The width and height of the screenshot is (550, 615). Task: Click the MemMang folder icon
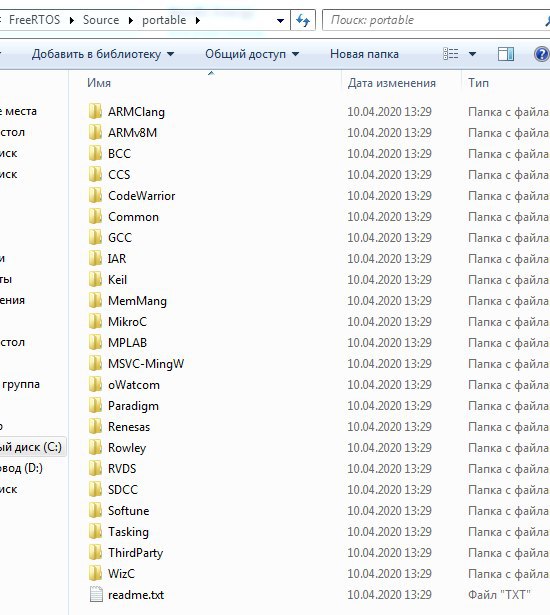tap(95, 300)
